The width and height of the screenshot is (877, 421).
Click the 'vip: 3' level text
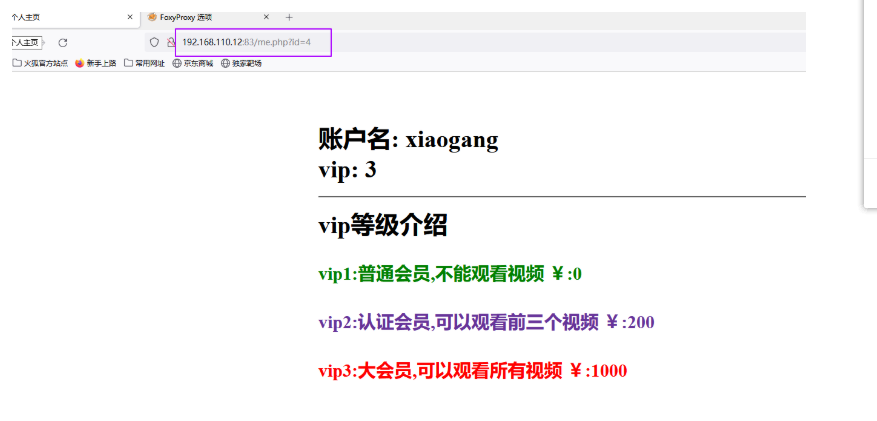click(x=347, y=170)
